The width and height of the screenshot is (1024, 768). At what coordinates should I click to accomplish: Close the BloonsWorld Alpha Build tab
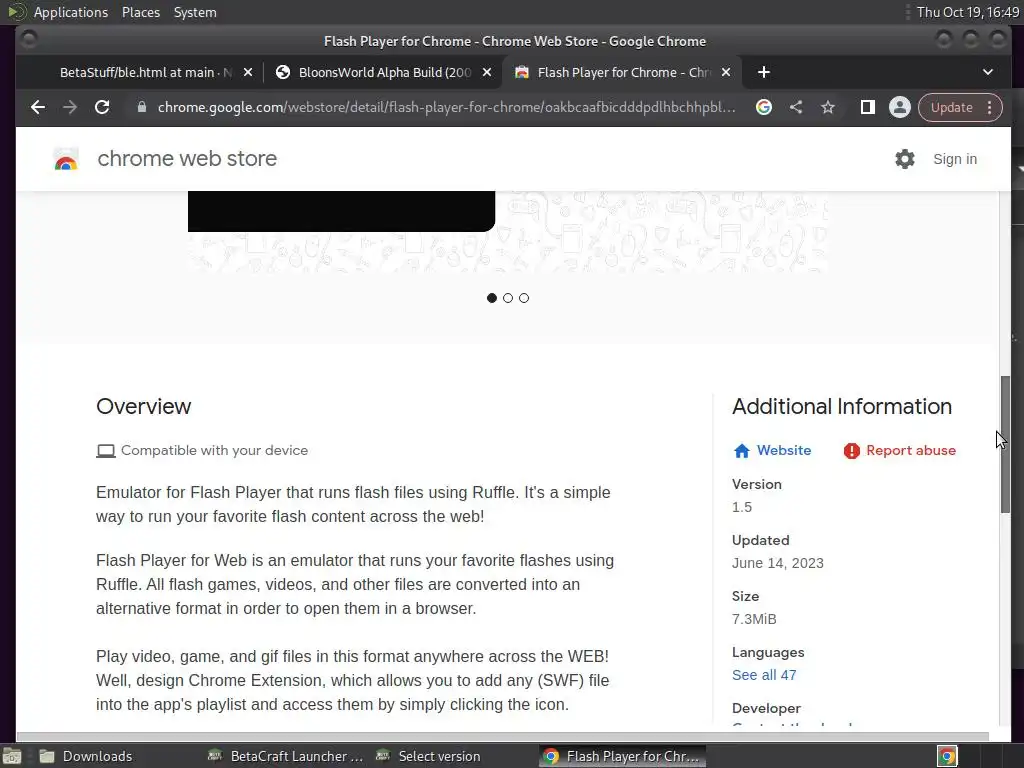click(x=487, y=72)
